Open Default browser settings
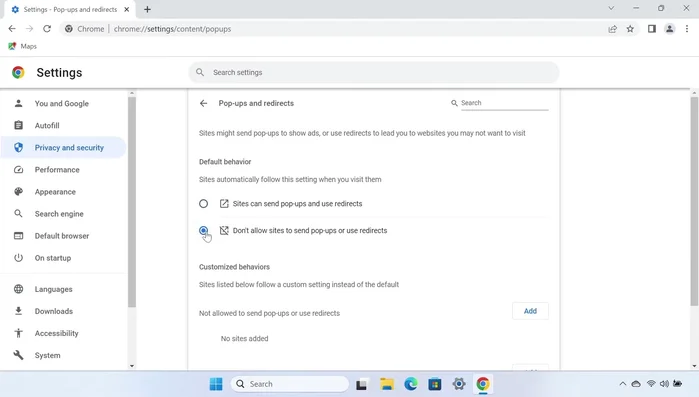Screen dimensions: 699x397 63,236
